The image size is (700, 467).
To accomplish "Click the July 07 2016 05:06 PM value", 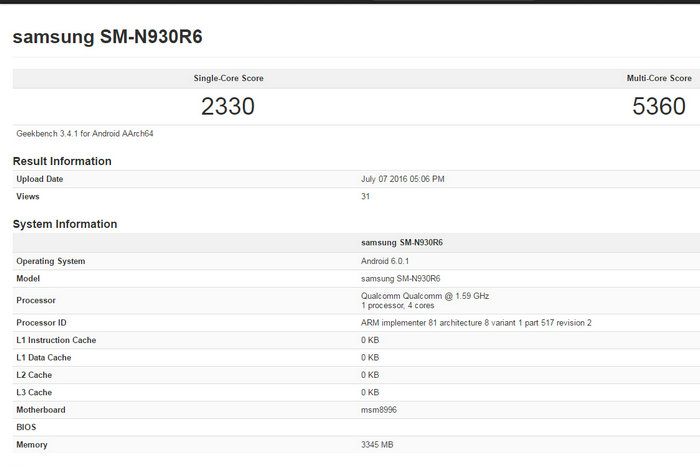I will pos(403,179).
